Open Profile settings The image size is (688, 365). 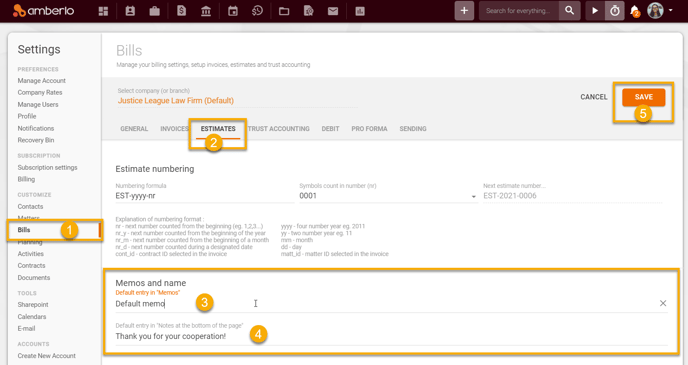coord(27,116)
